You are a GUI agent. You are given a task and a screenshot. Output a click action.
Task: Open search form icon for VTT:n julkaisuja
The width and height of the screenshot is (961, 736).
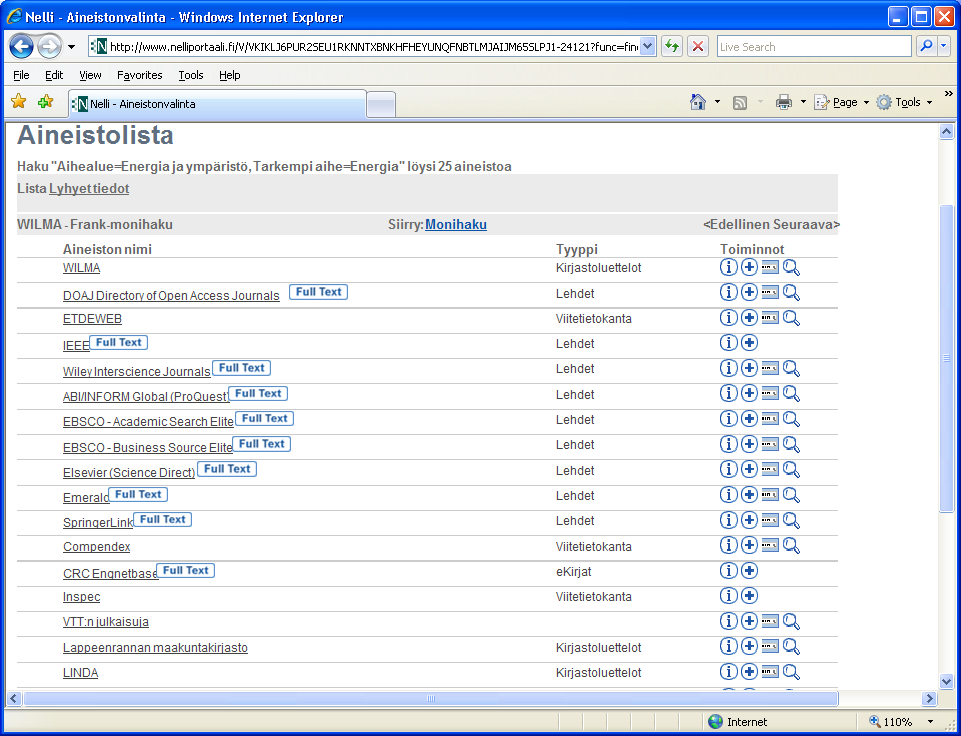click(x=770, y=621)
